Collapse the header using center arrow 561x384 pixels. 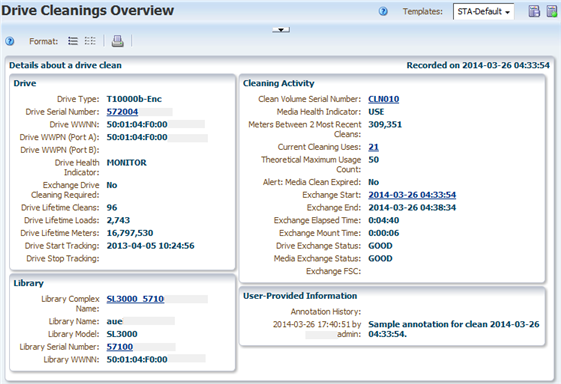point(281,30)
